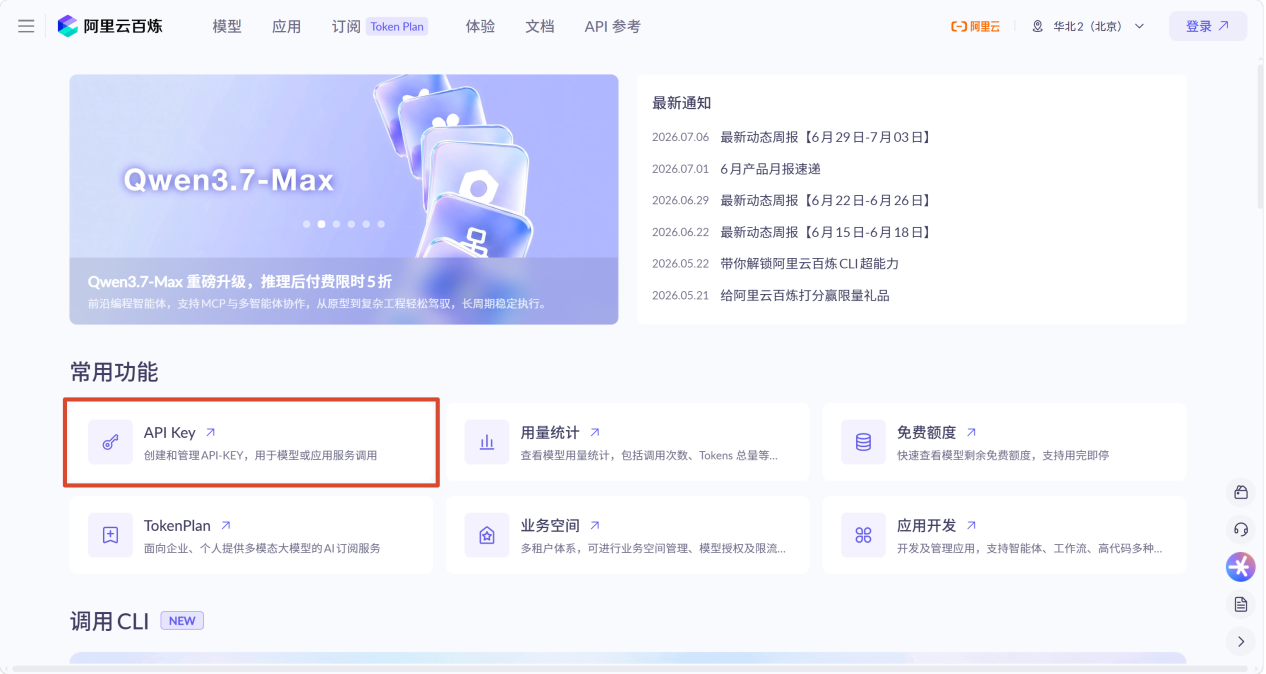The image size is (1266, 674).
Task: Open the 文档 menu
Action: coord(540,26)
